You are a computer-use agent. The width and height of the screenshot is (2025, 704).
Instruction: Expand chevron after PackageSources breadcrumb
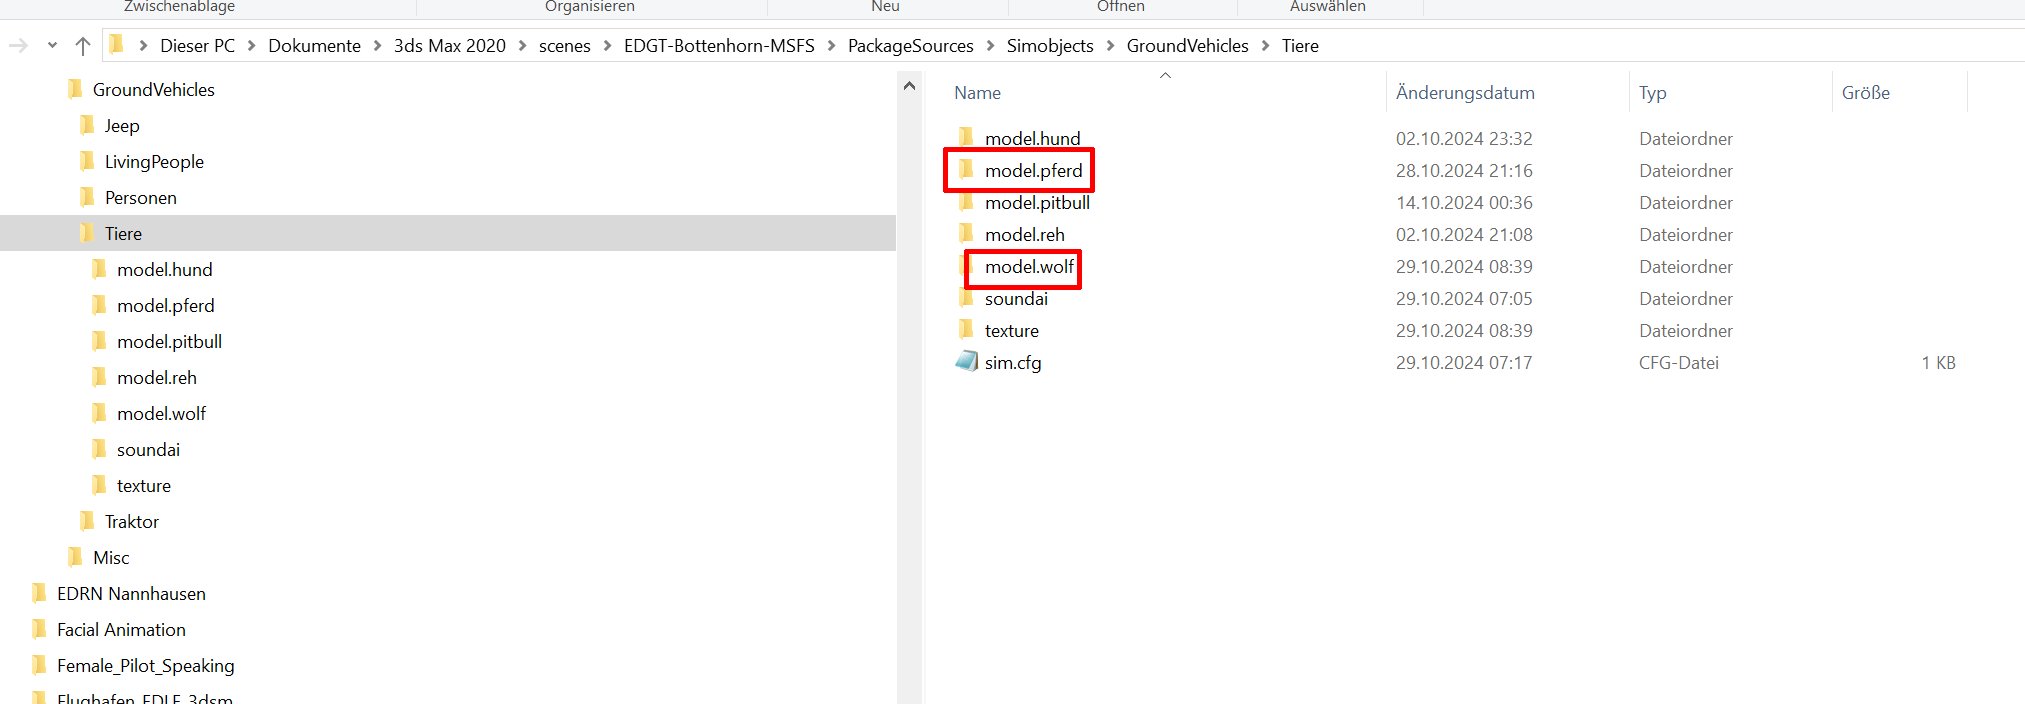[990, 46]
